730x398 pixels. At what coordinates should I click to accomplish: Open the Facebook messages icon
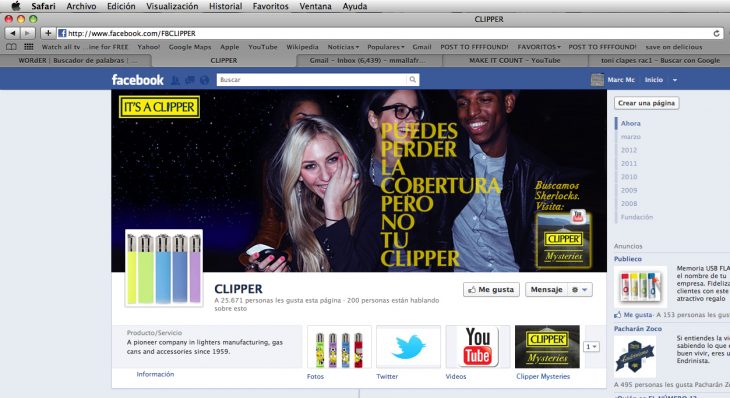pyautogui.click(x=189, y=80)
